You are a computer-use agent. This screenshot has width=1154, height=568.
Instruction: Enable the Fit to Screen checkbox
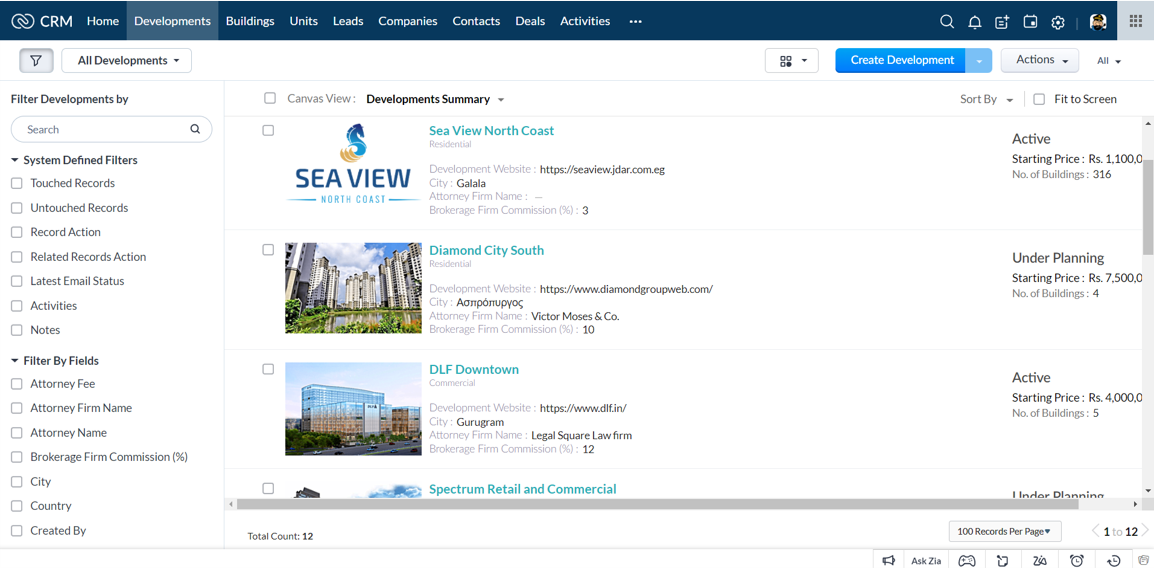[1039, 99]
